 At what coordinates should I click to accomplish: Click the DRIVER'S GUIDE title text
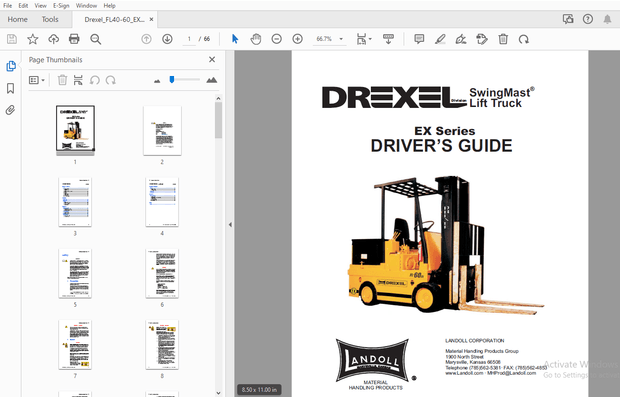point(441,146)
